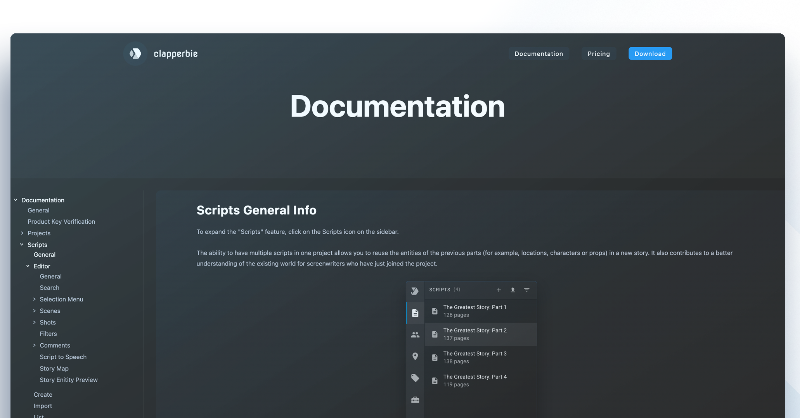Open General under the Scripts section
This screenshot has height=418, width=800.
[44, 255]
